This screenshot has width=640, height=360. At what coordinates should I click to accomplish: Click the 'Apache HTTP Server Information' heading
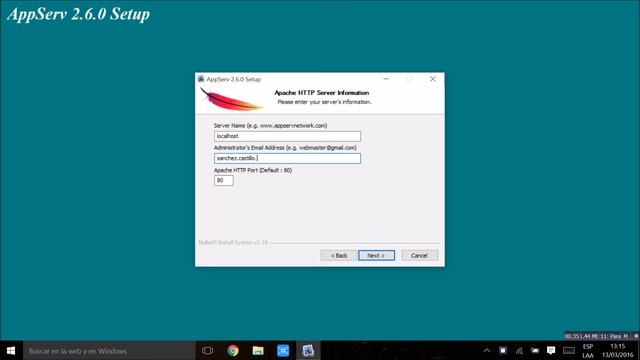[x=322, y=93]
